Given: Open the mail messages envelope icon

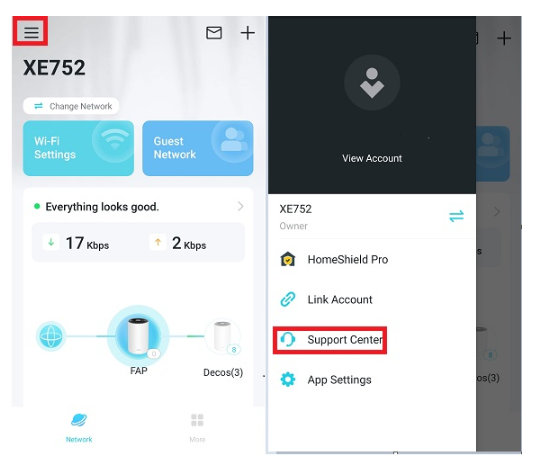Looking at the screenshot, I should pos(214,33).
